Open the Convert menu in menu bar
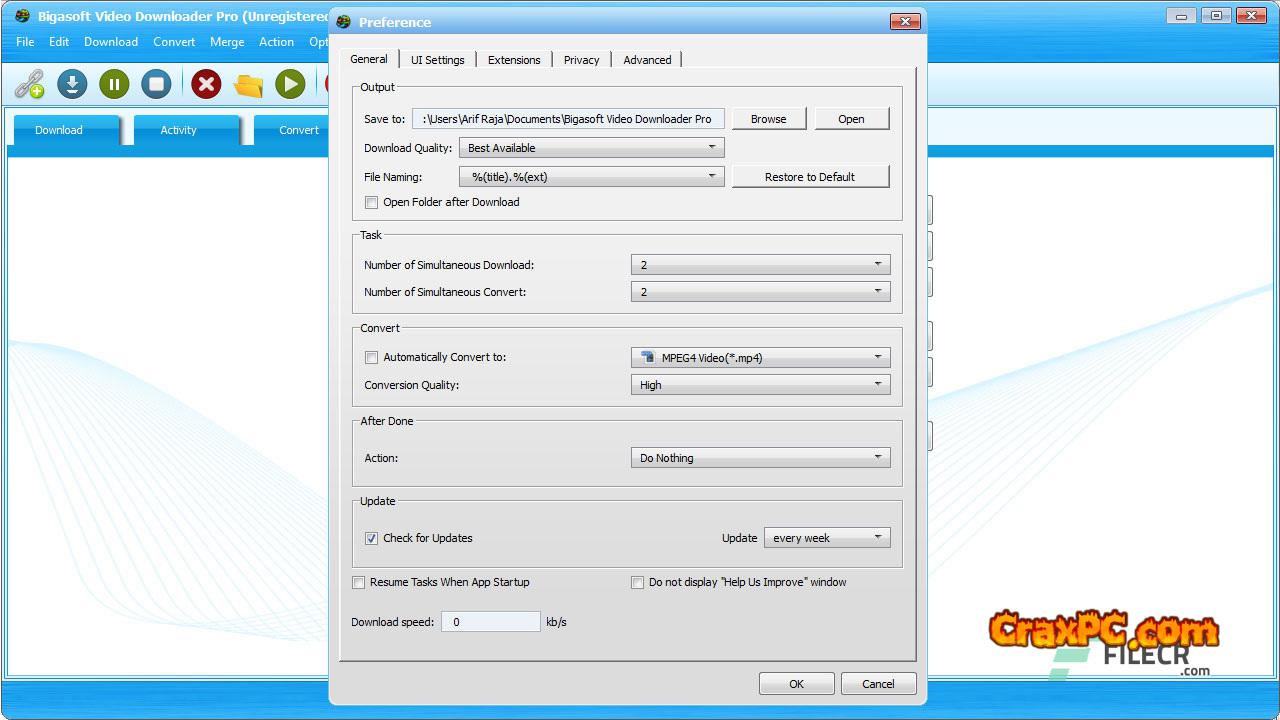The height and width of the screenshot is (720, 1280). click(174, 42)
